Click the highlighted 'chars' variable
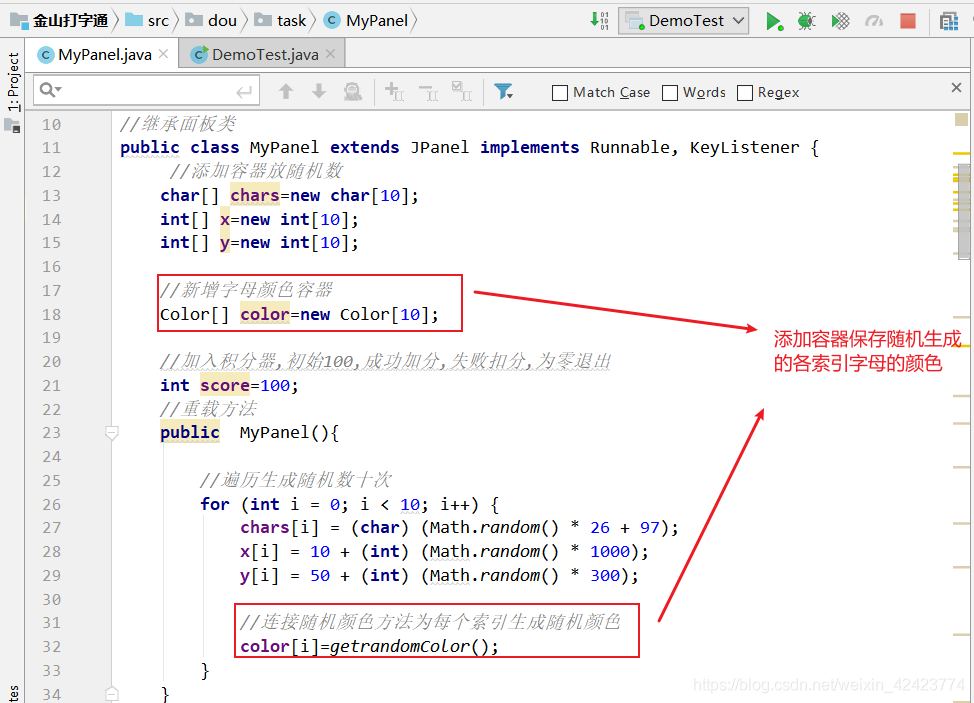 [255, 196]
